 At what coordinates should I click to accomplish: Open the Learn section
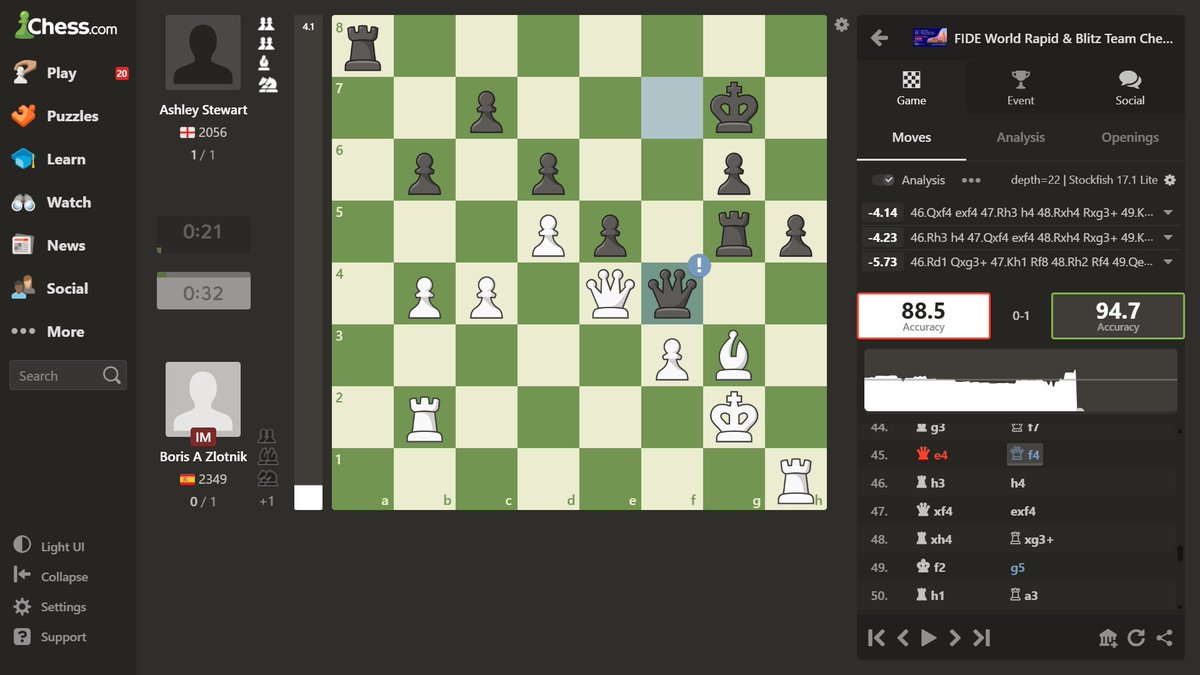(68, 159)
